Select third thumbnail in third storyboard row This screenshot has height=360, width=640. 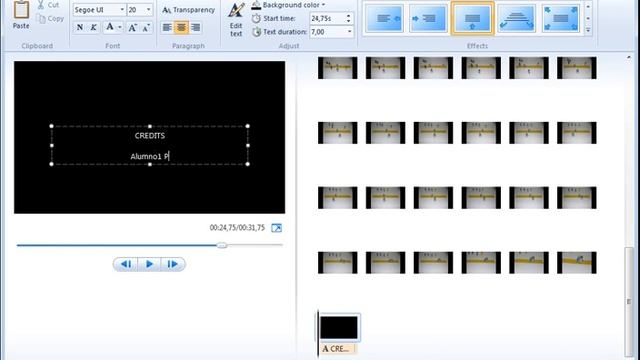tap(433, 198)
